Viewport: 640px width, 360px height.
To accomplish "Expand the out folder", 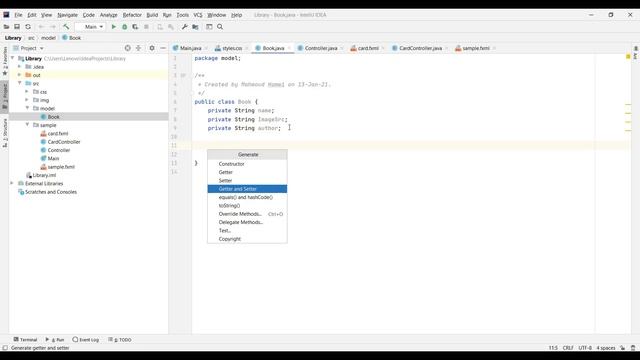I will (x=19, y=75).
